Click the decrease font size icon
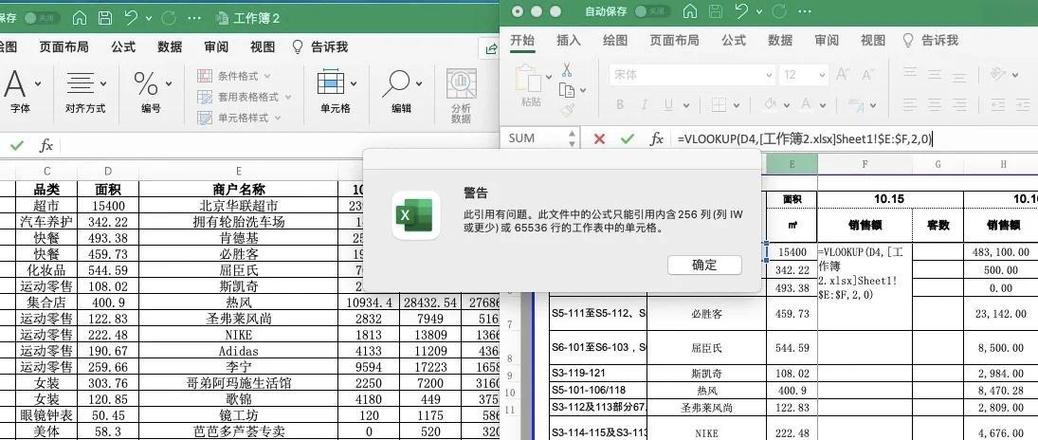The width and height of the screenshot is (1038, 440). click(867, 74)
